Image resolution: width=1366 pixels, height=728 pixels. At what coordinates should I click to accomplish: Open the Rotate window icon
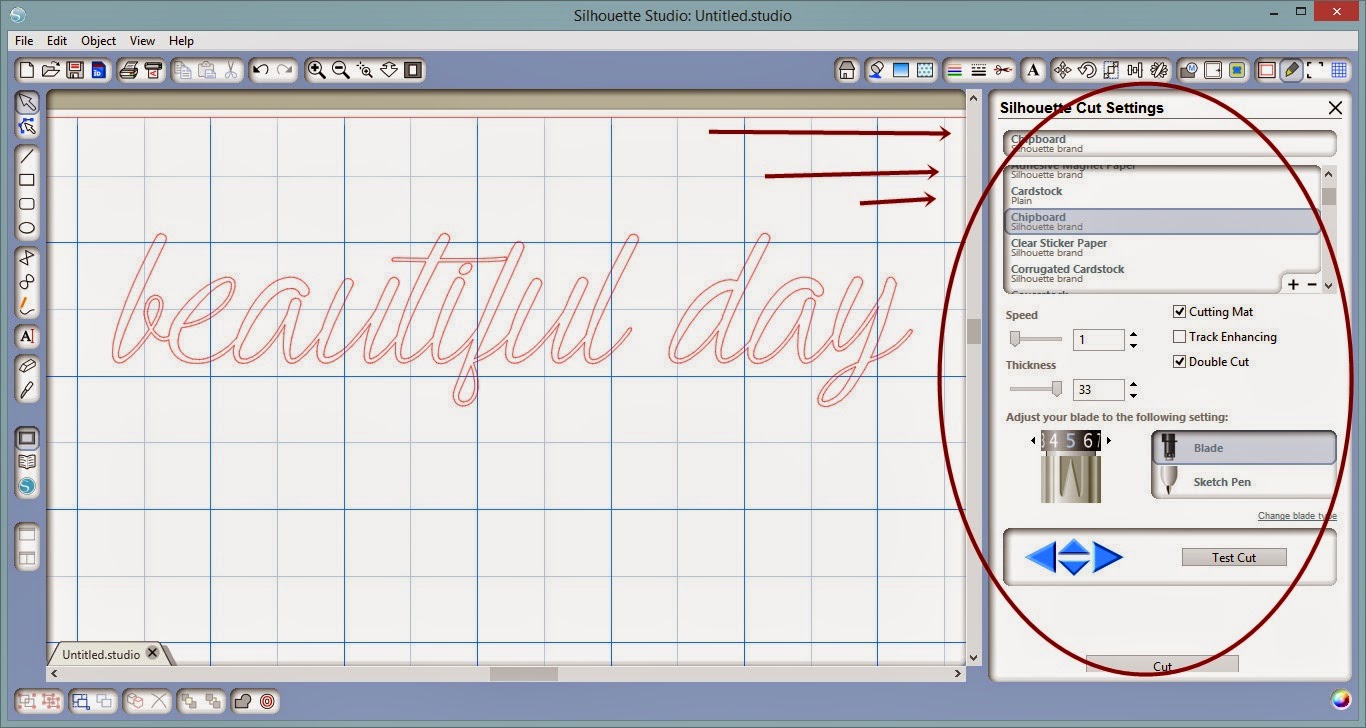[1087, 70]
